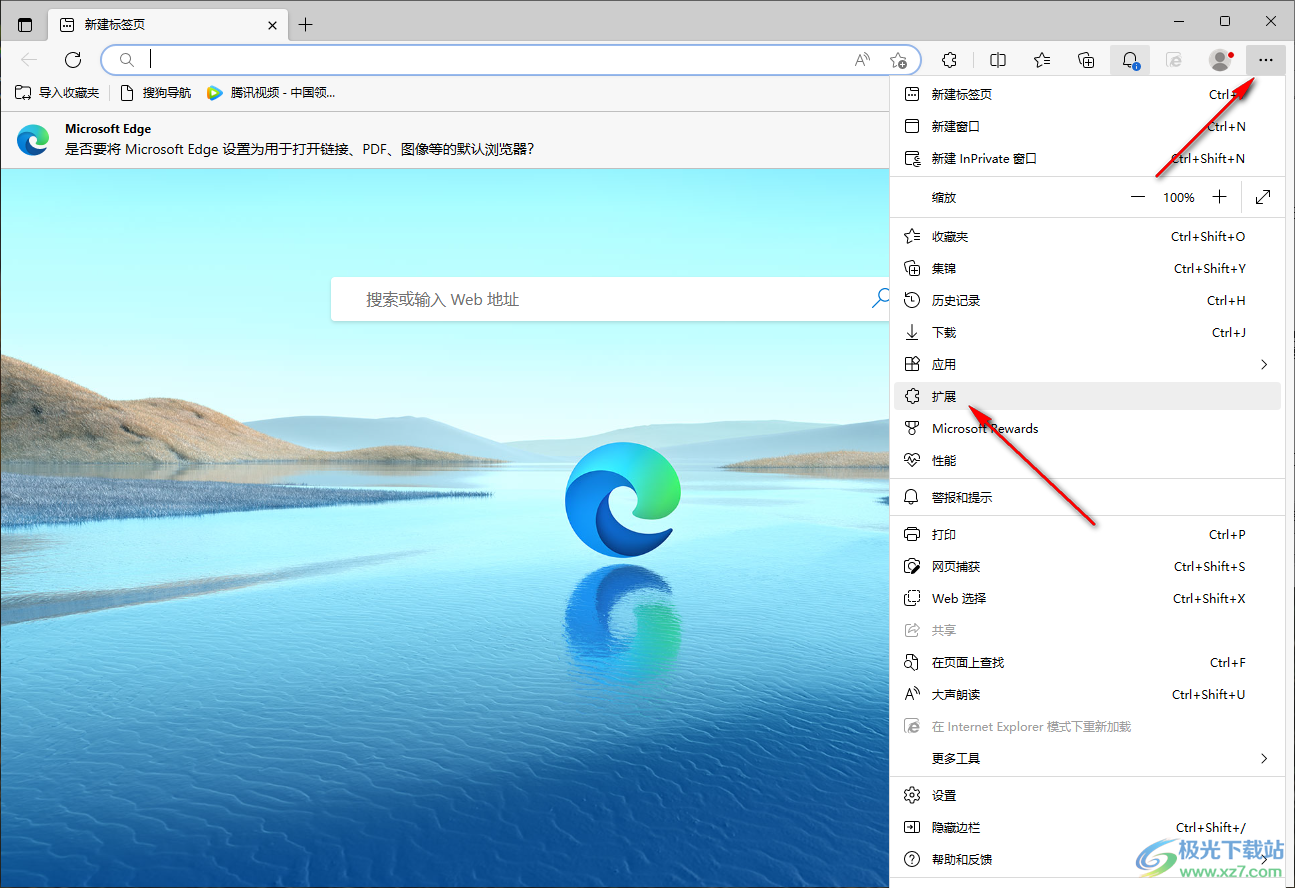
Task: Open 警报和提示 menu entry
Action: tap(1087, 497)
